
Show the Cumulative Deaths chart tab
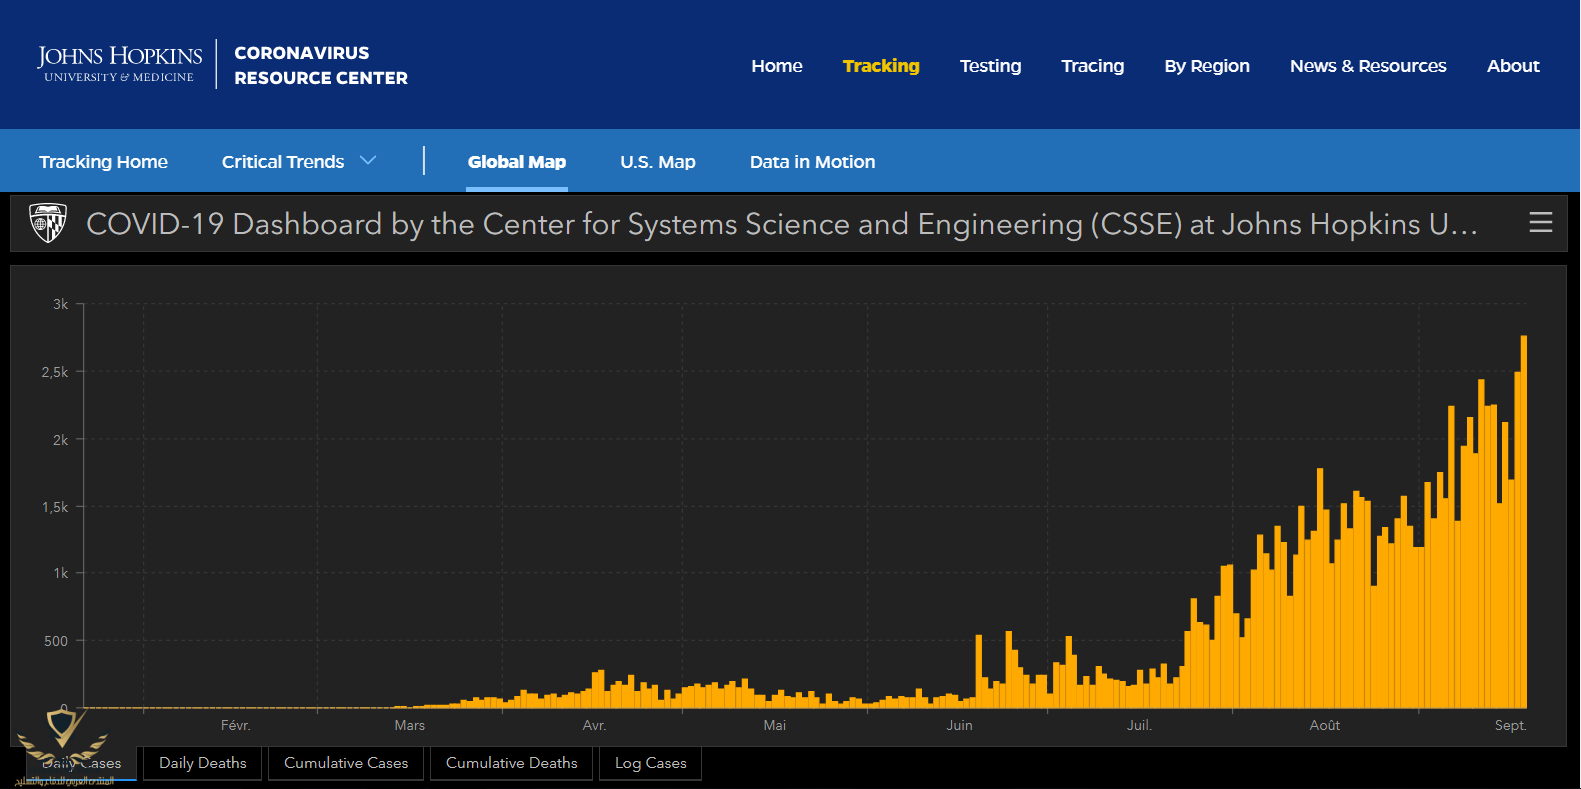(x=511, y=763)
